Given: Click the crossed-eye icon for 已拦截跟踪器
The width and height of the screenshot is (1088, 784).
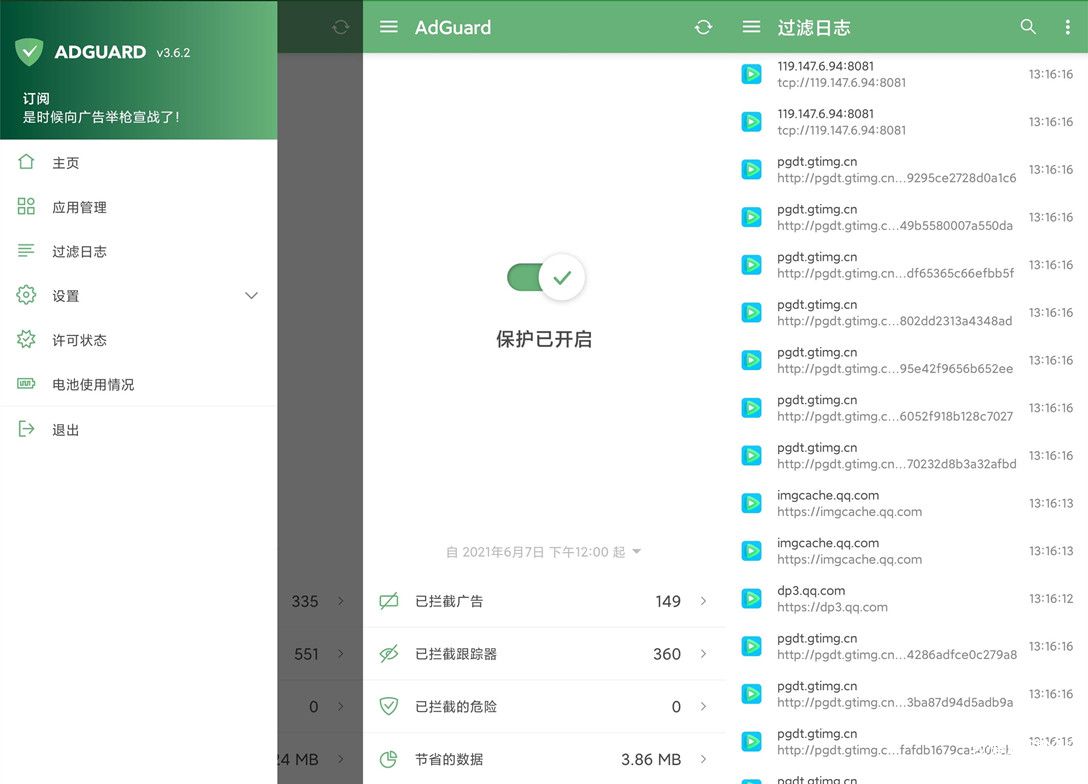Looking at the screenshot, I should [x=389, y=654].
